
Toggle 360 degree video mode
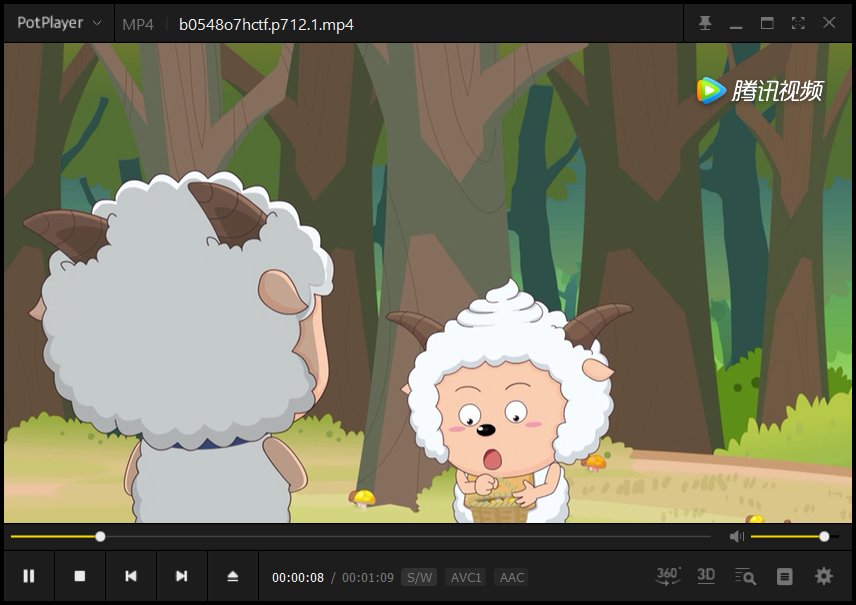668,576
